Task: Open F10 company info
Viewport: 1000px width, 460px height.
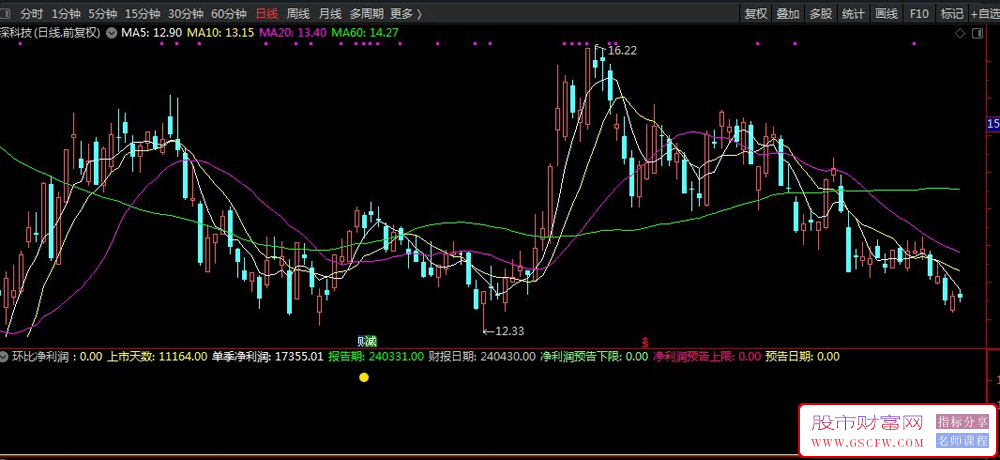Action: click(919, 13)
